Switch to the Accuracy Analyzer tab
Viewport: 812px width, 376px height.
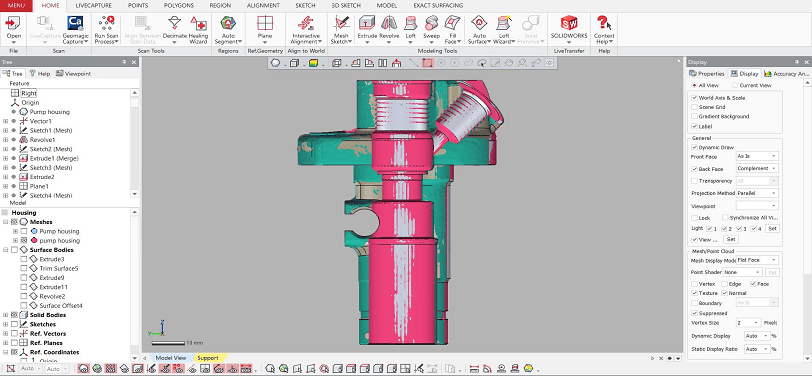pos(786,74)
